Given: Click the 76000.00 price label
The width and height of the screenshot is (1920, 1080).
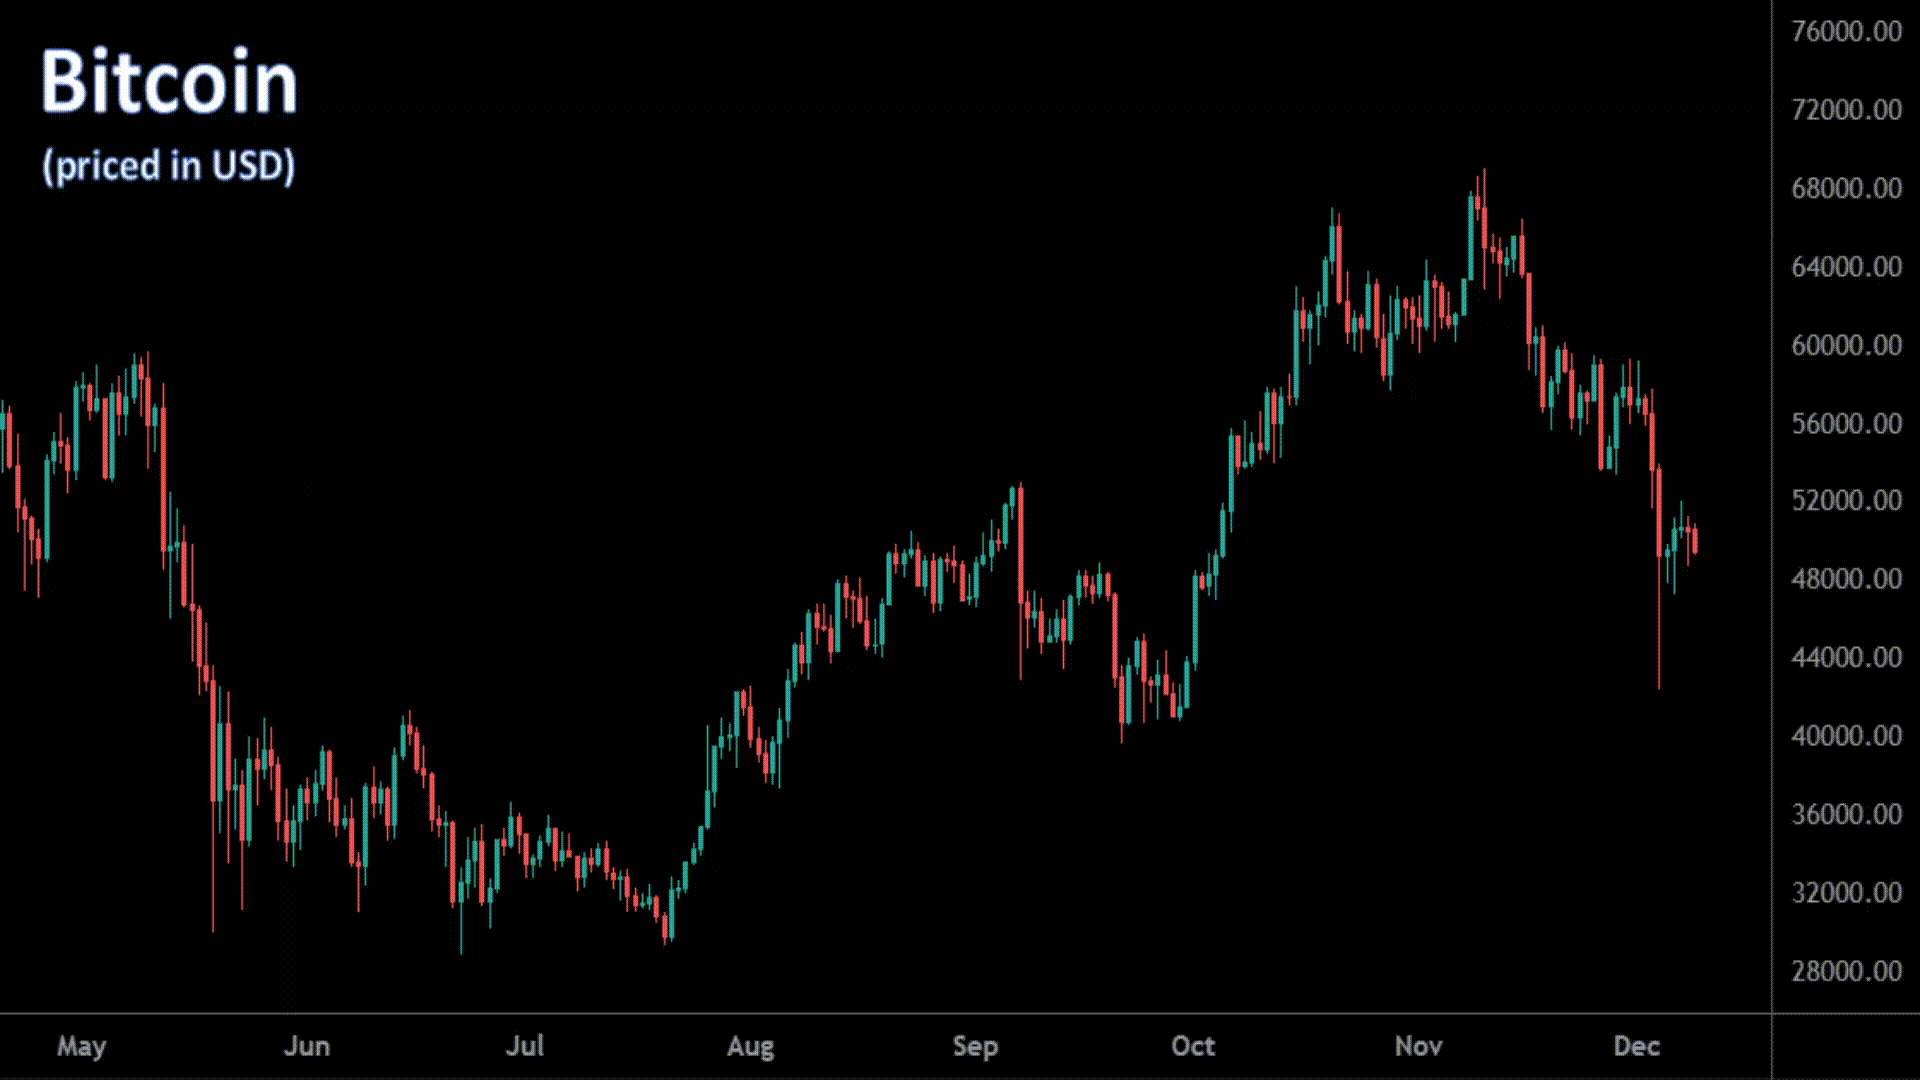Looking at the screenshot, I should point(1846,31).
